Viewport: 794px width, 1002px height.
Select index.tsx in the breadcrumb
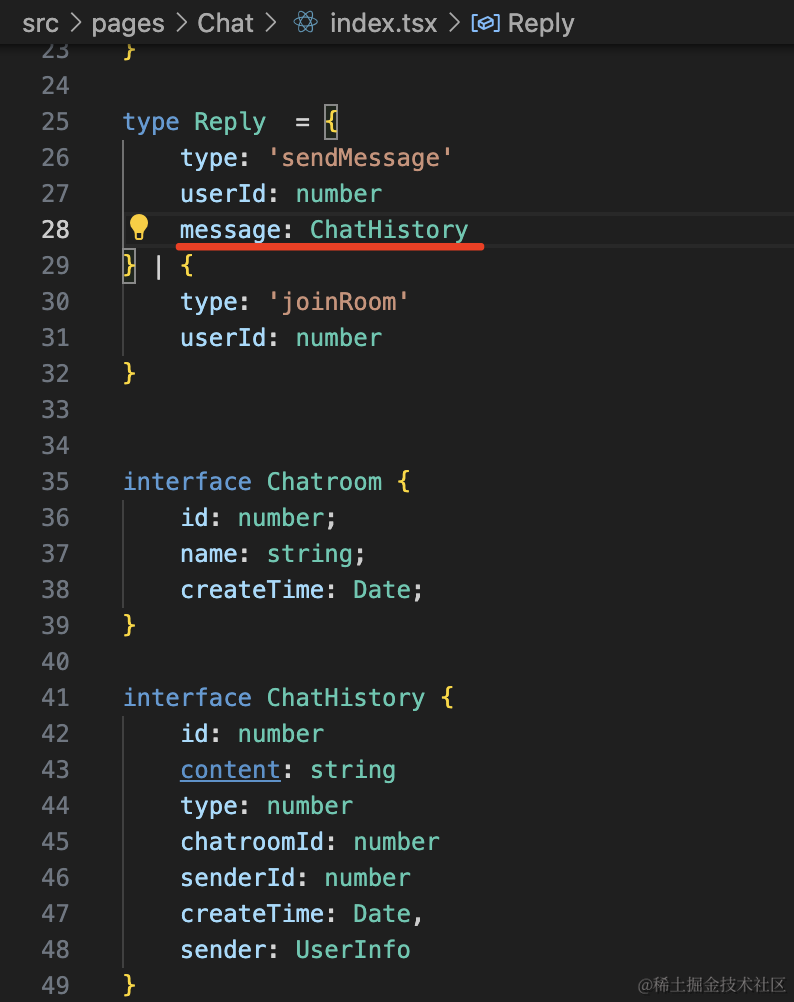384,22
